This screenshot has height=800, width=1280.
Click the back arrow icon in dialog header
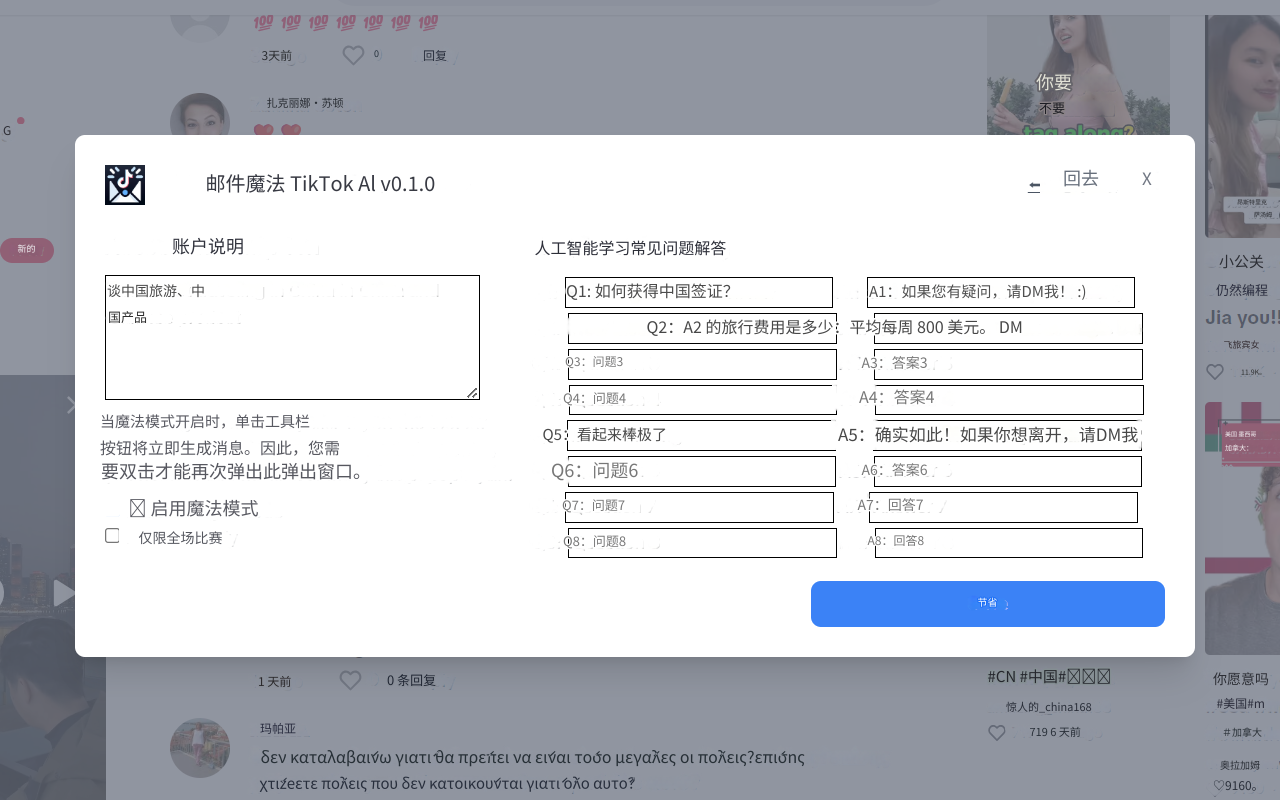pyautogui.click(x=1034, y=186)
